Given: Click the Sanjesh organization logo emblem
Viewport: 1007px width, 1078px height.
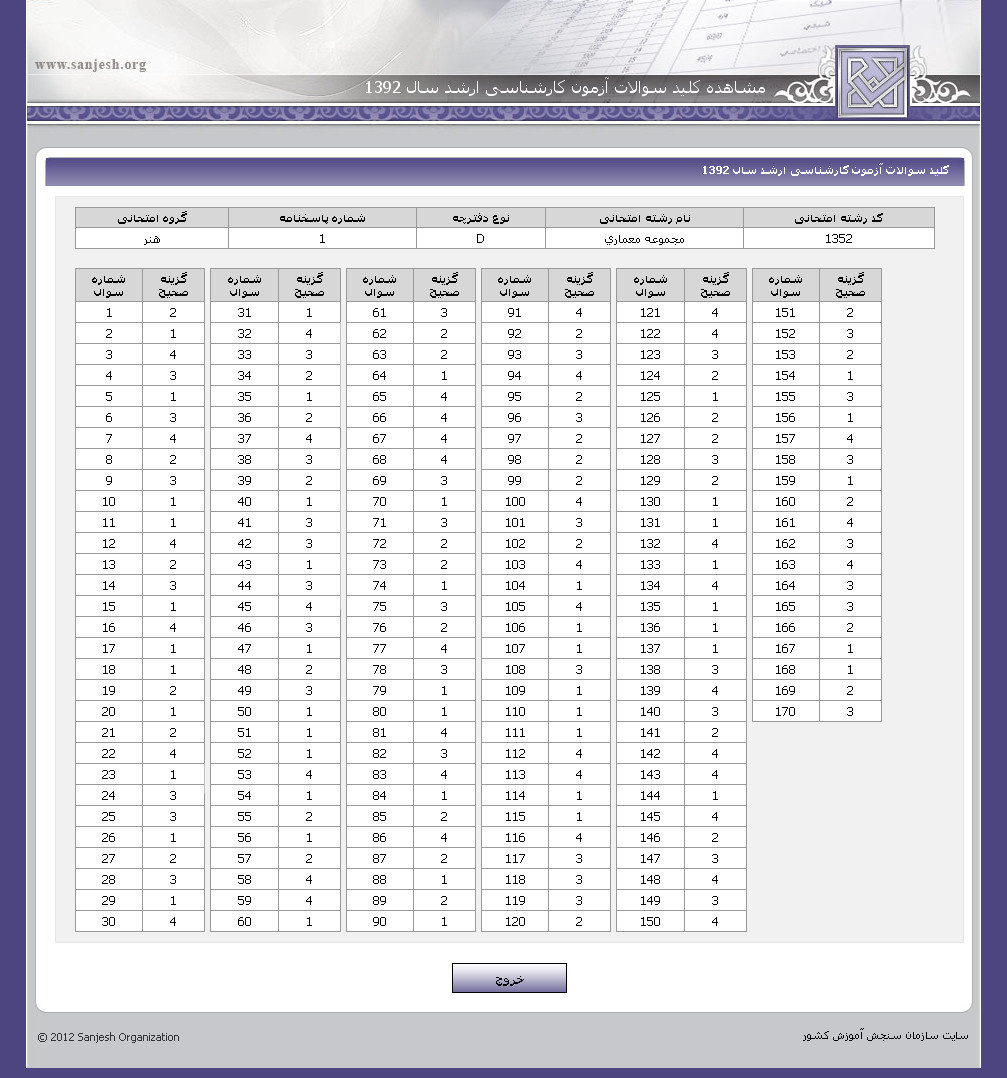Looking at the screenshot, I should tap(872, 82).
